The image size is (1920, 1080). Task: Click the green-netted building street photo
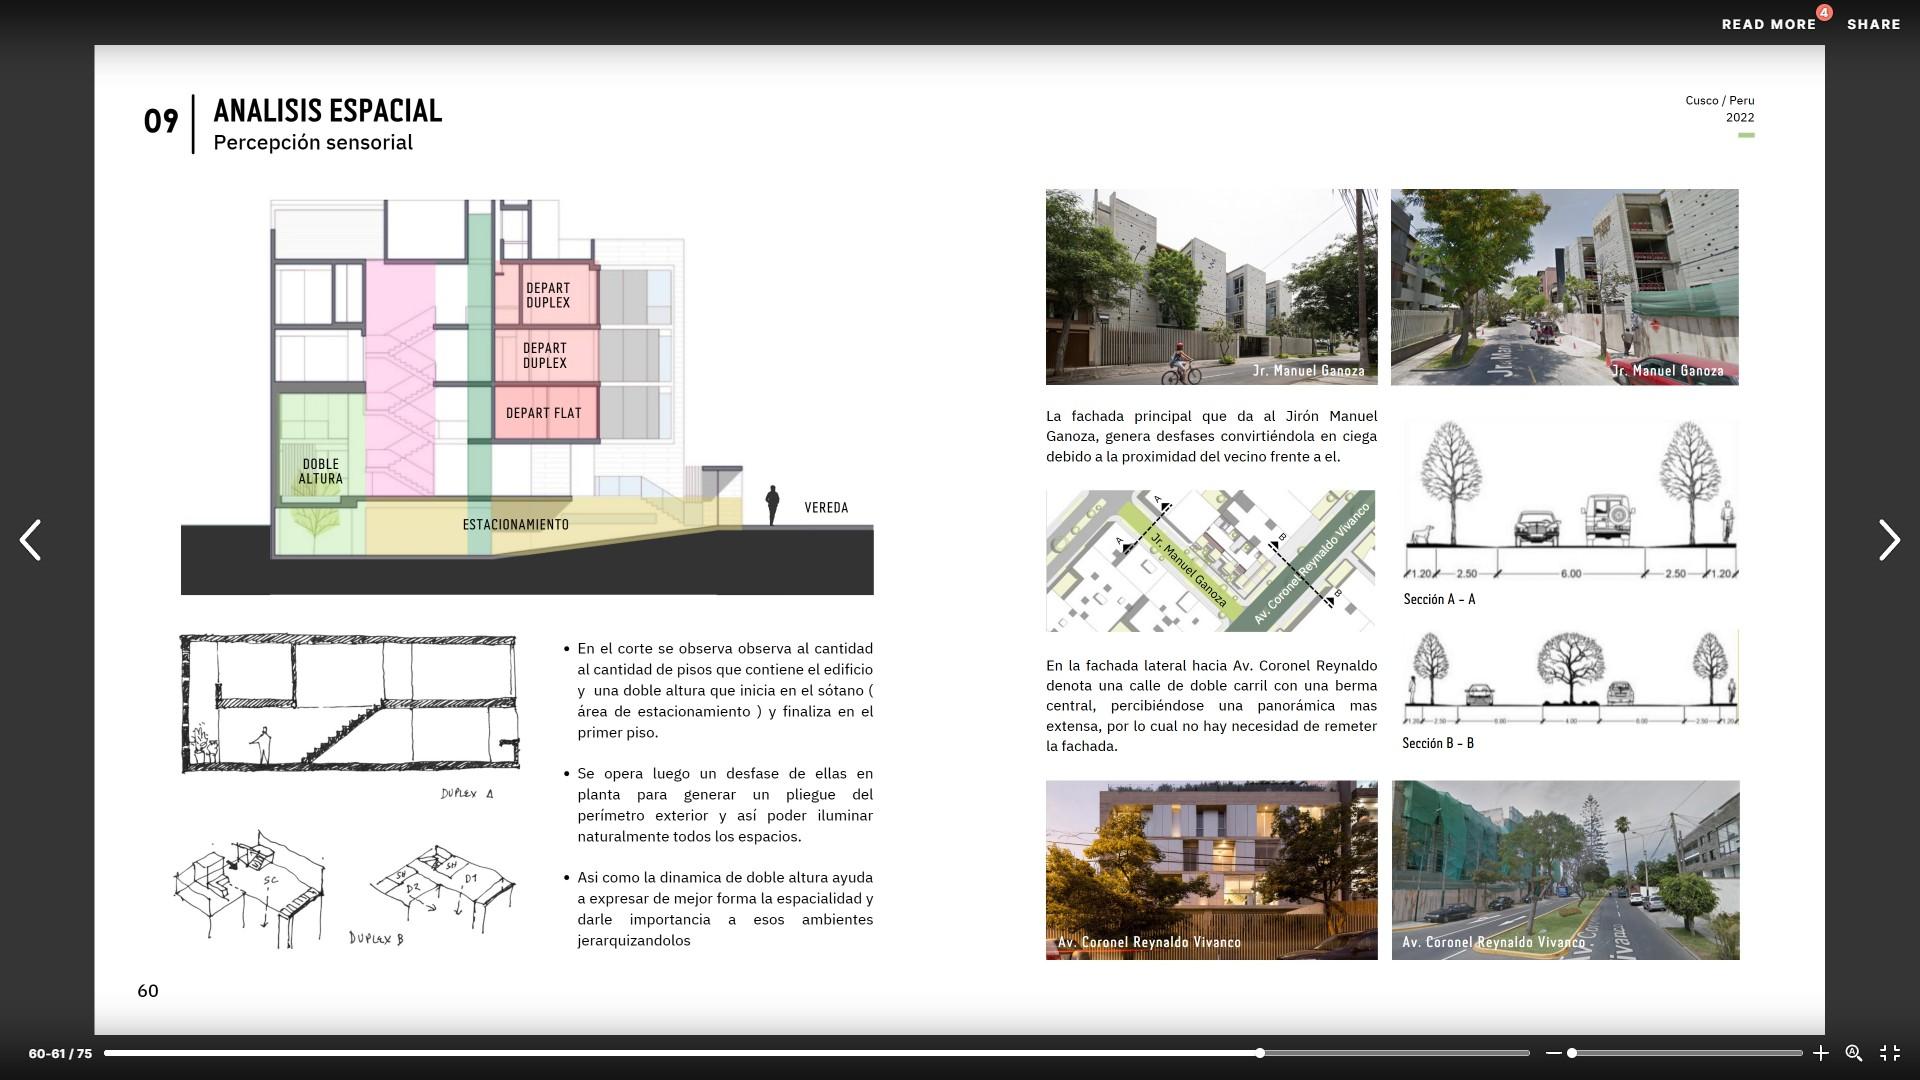1565,870
